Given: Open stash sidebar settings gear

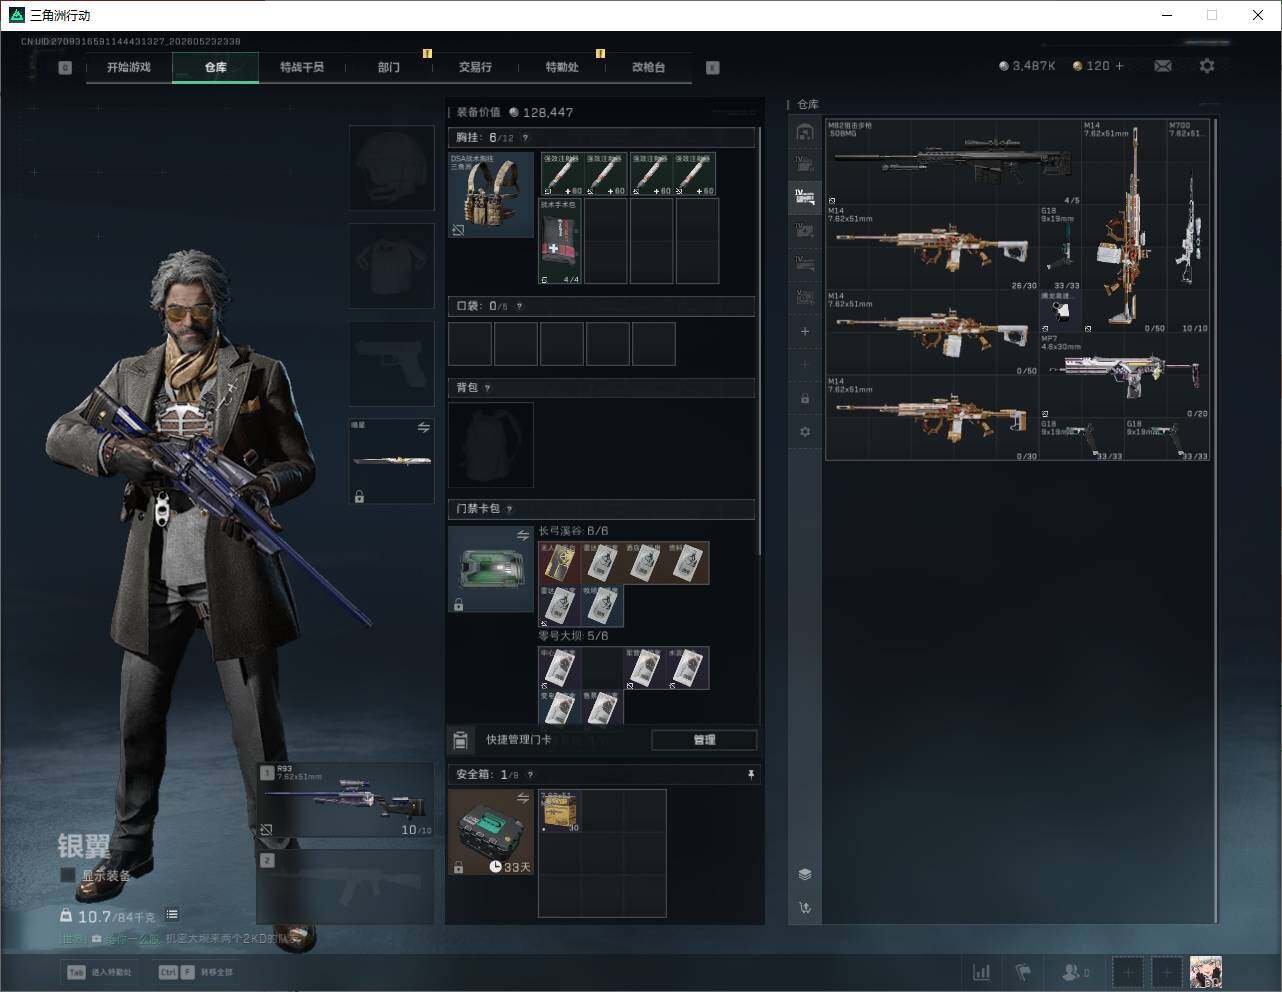Looking at the screenshot, I should (805, 432).
